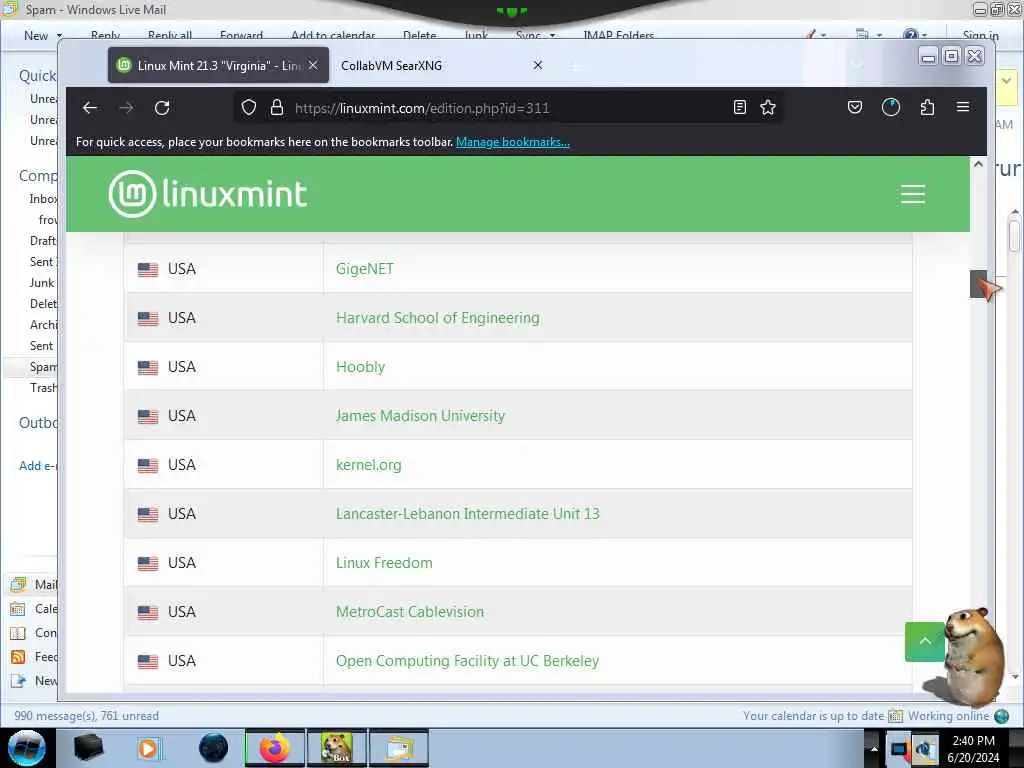Select Junk folder in Windows Live Mail
This screenshot has width=1024, height=768.
pos(42,283)
